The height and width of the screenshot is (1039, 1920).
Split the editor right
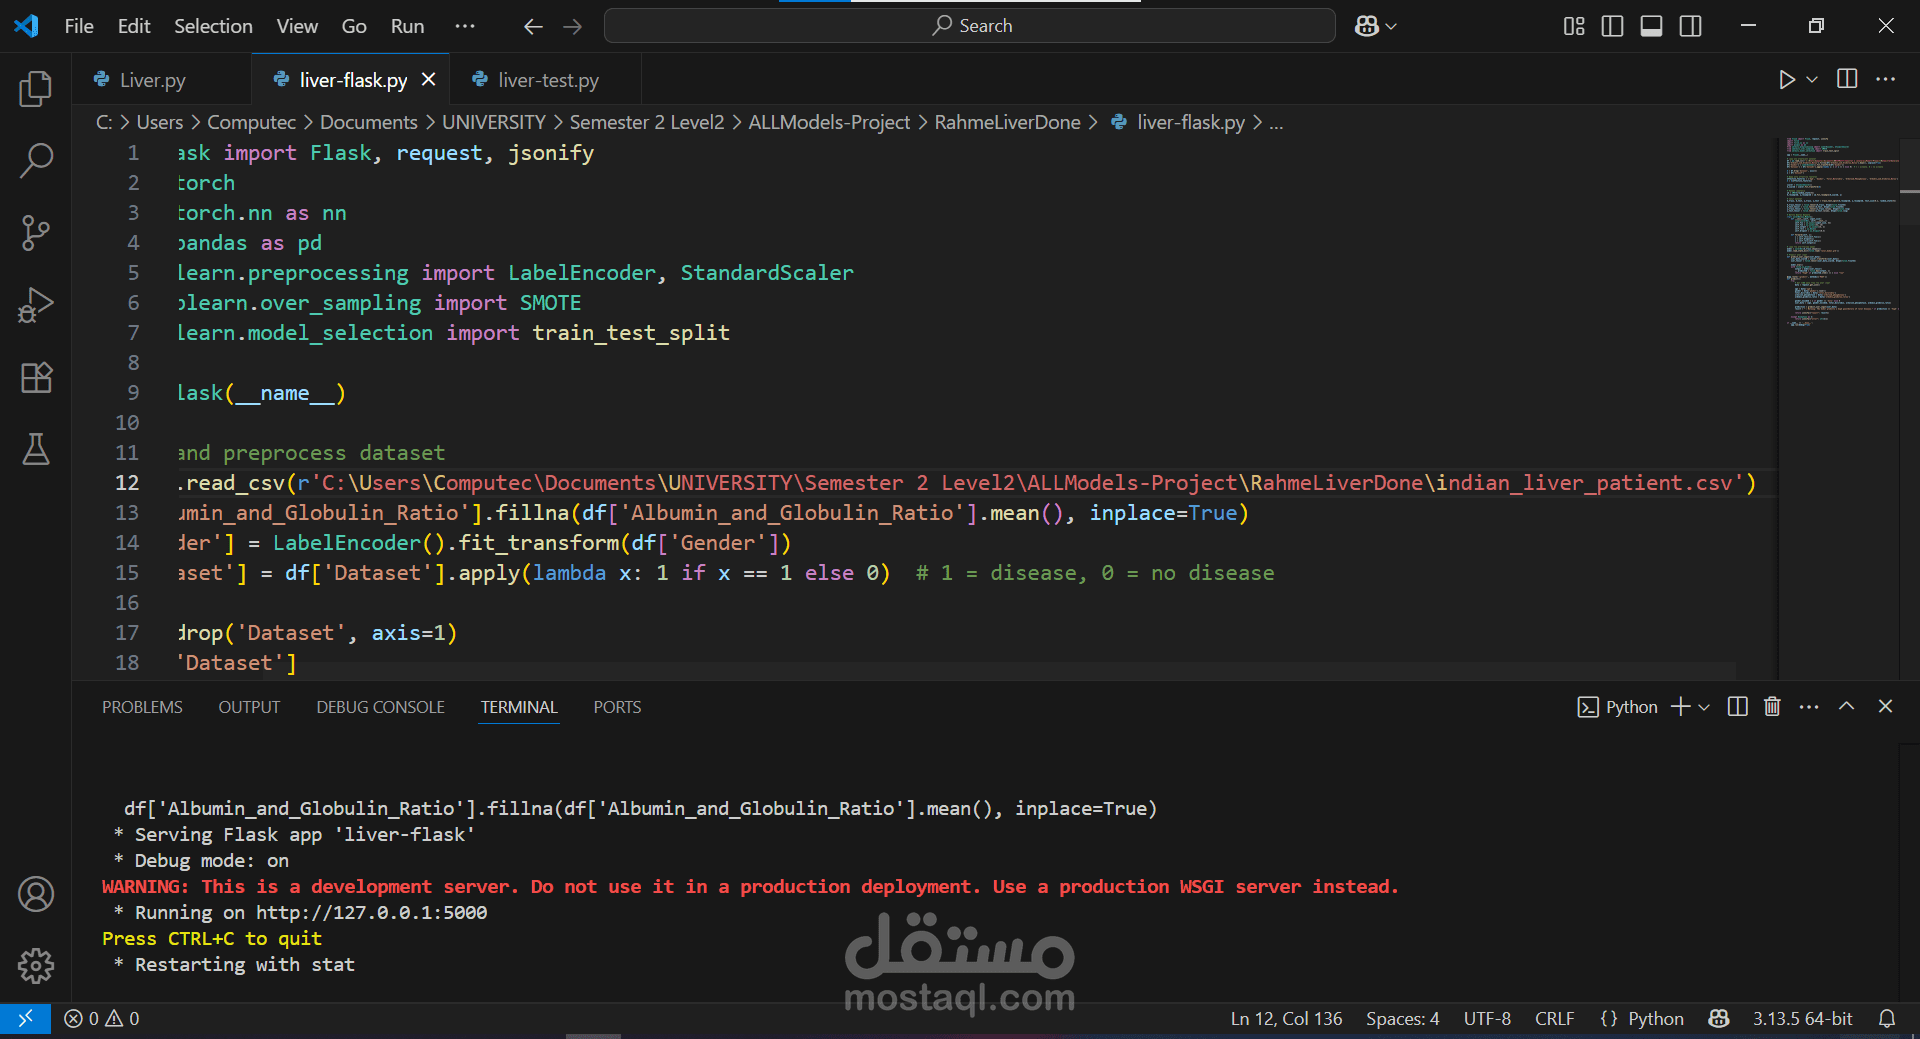pos(1847,79)
